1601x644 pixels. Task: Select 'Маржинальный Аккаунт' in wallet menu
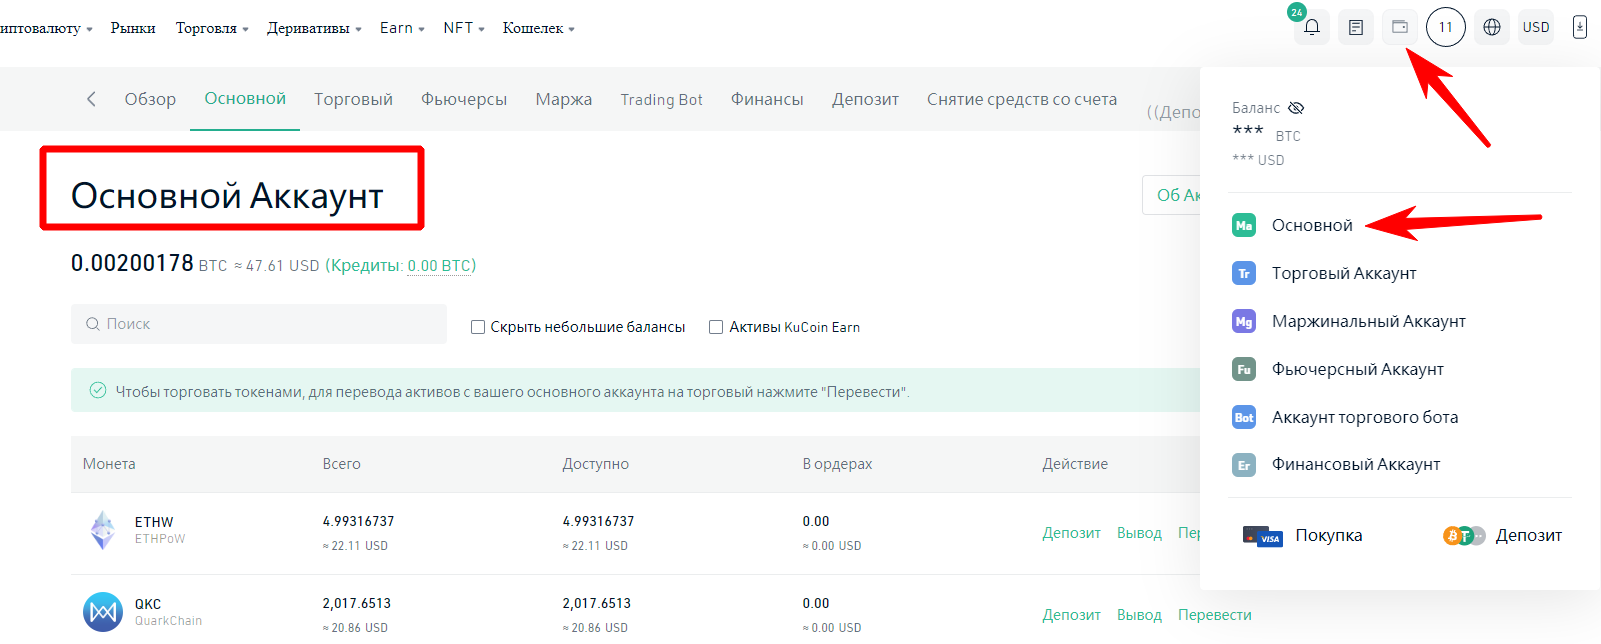pos(1368,321)
